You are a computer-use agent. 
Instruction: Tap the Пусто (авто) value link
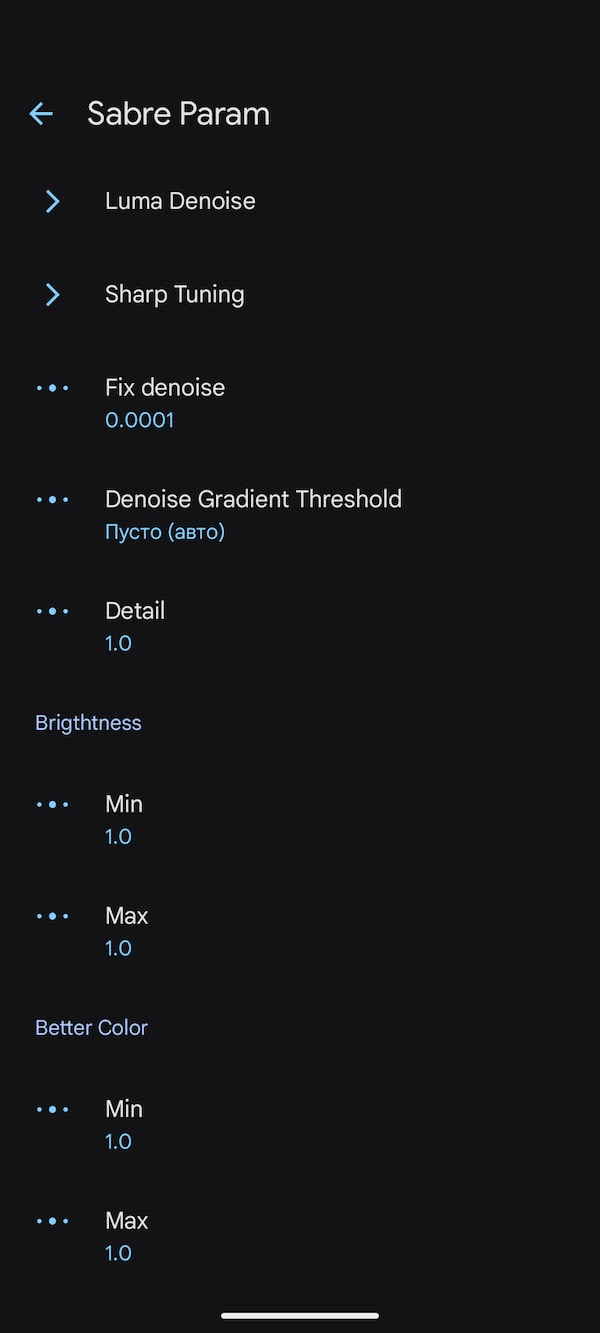coord(166,531)
